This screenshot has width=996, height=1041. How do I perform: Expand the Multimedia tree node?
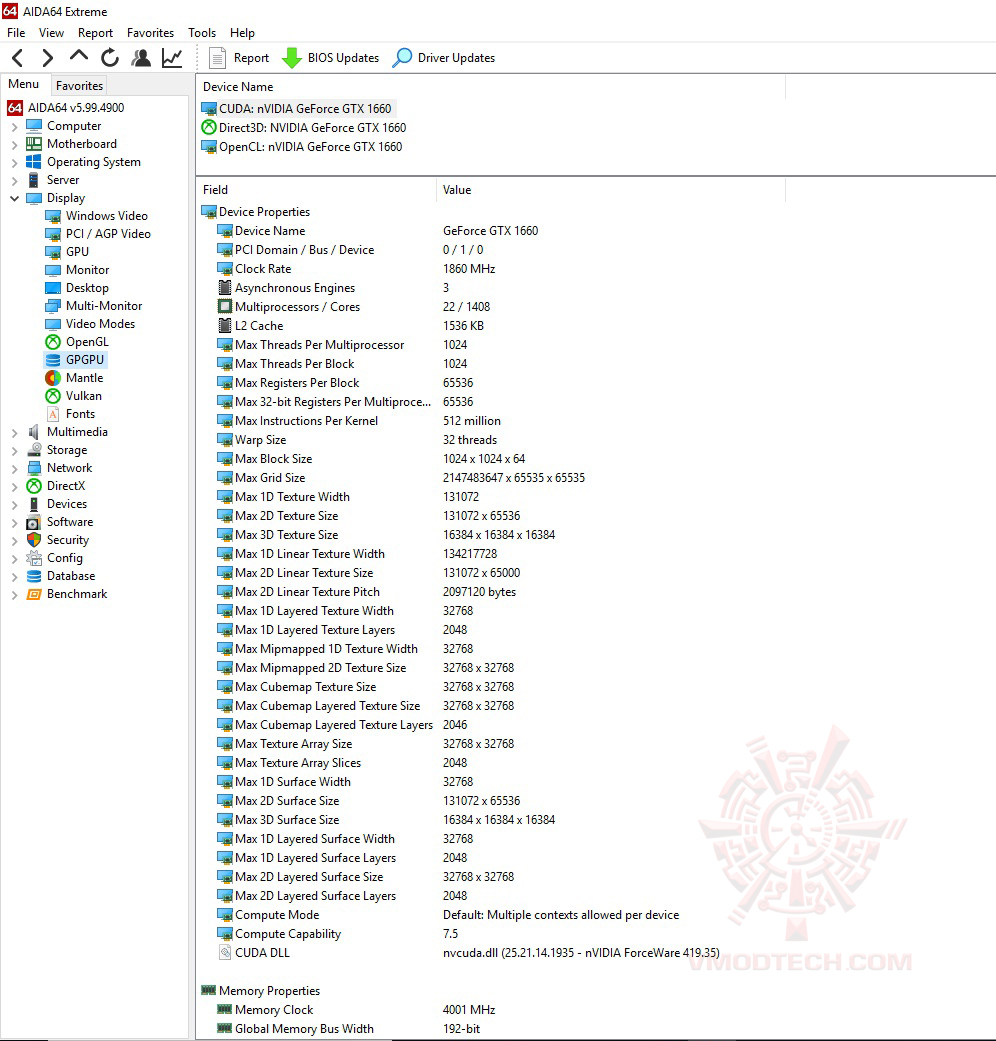15,432
